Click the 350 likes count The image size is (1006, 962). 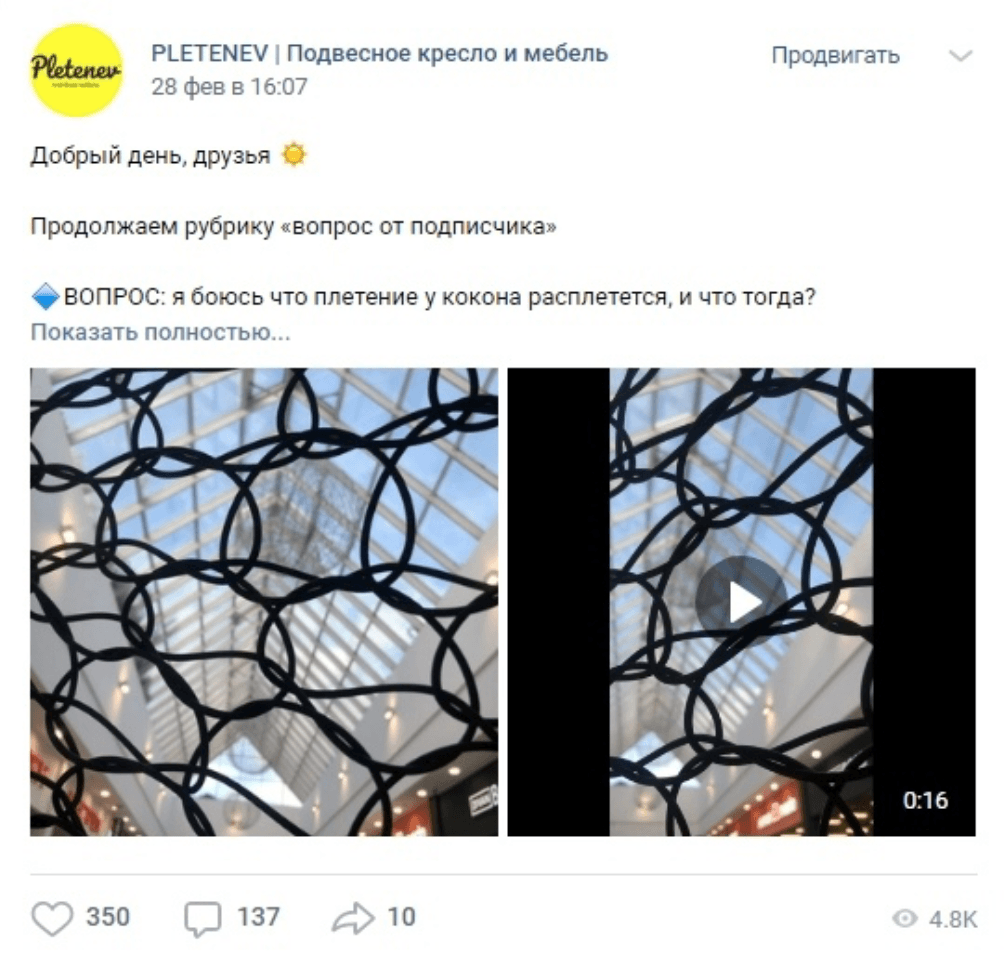tap(108, 916)
